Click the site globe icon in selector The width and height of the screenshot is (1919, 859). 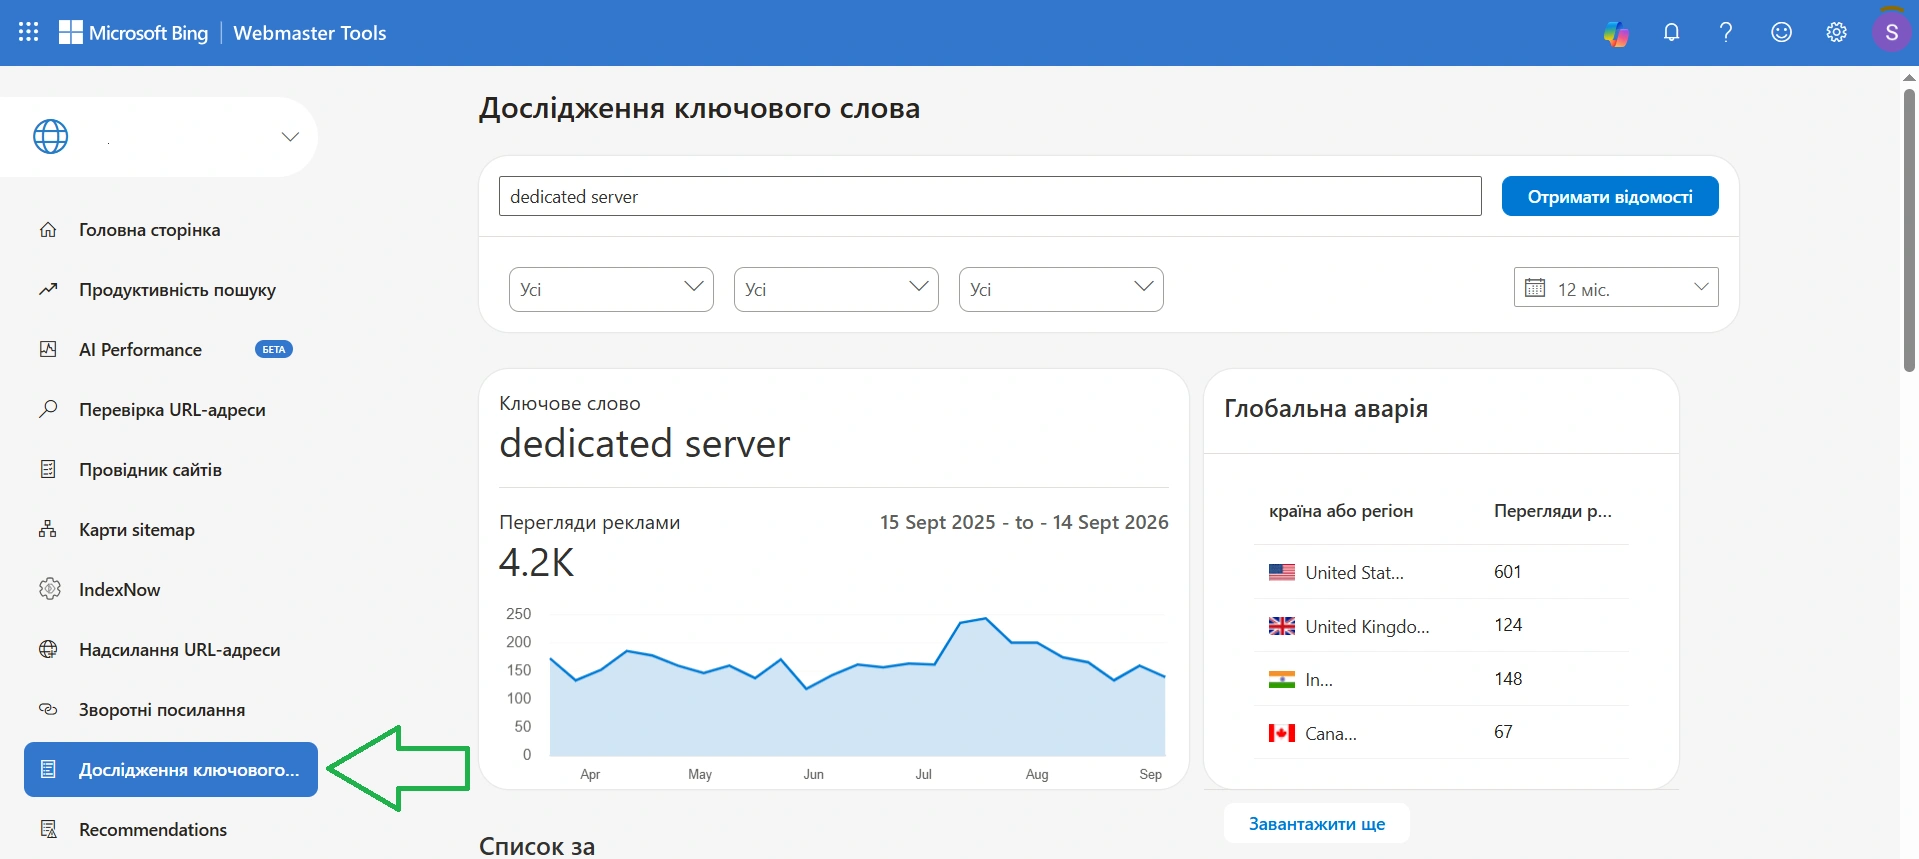pyautogui.click(x=51, y=136)
